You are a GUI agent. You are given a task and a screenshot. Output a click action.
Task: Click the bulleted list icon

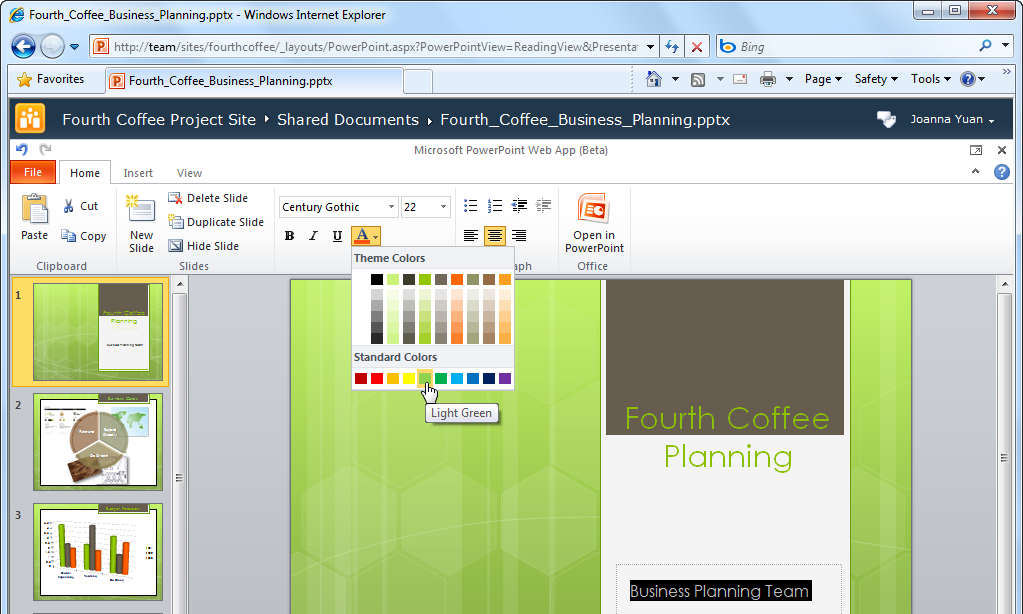(471, 206)
